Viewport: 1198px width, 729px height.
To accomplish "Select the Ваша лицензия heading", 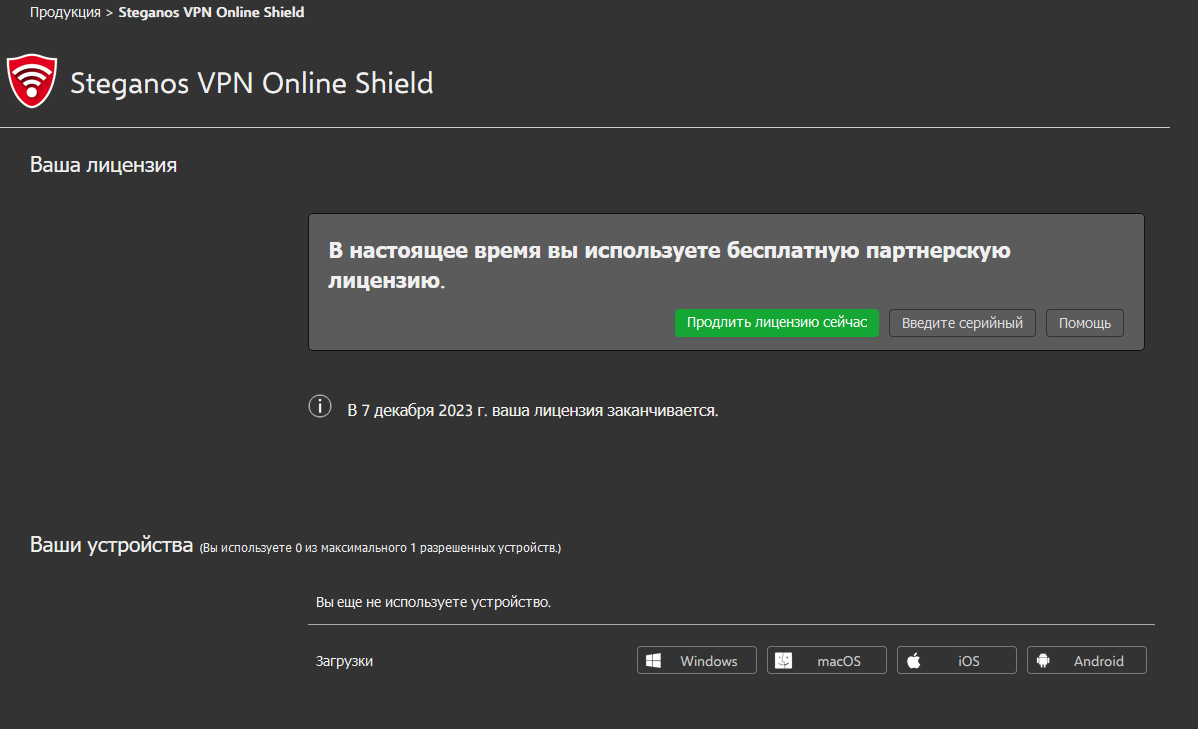I will pyautogui.click(x=103, y=165).
